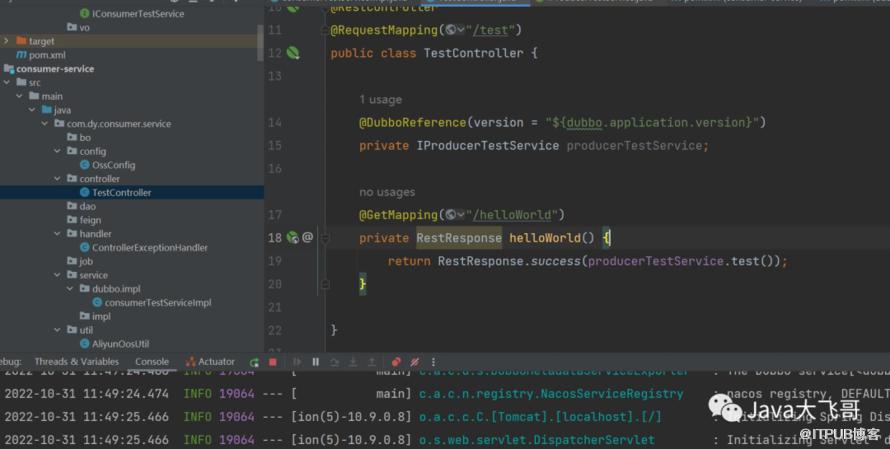Click the Rerun debug session icon

(255, 362)
